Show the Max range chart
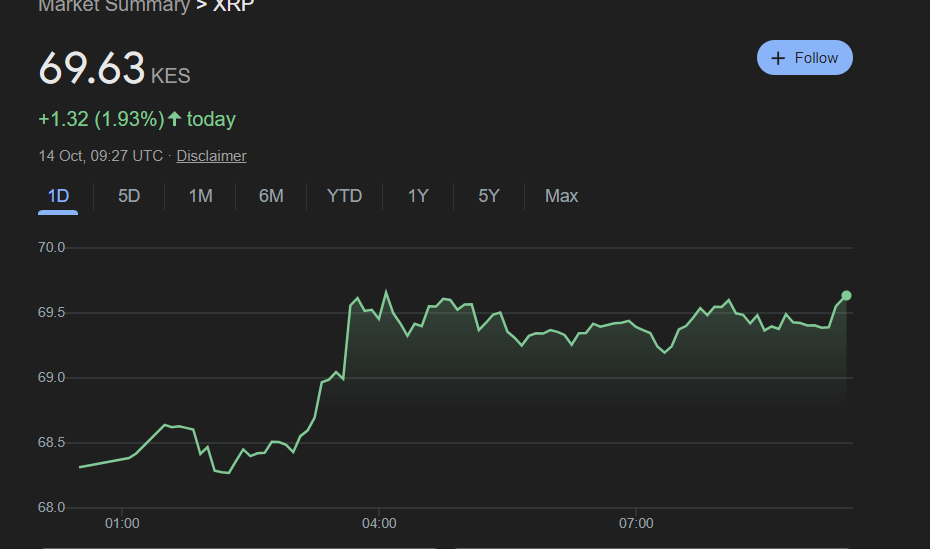Image resolution: width=930 pixels, height=549 pixels. click(x=561, y=196)
